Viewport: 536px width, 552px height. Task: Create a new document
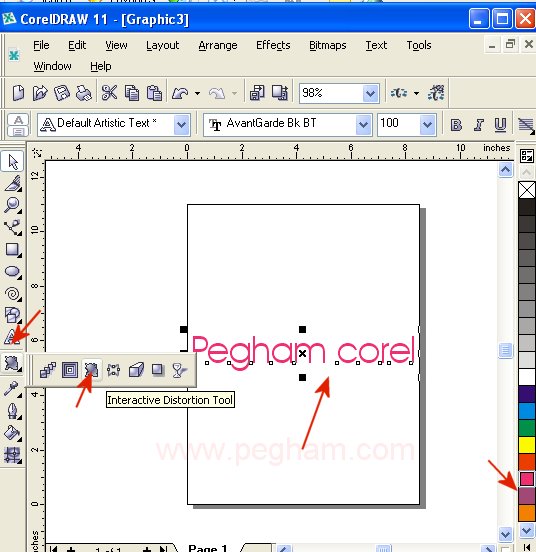coord(18,93)
